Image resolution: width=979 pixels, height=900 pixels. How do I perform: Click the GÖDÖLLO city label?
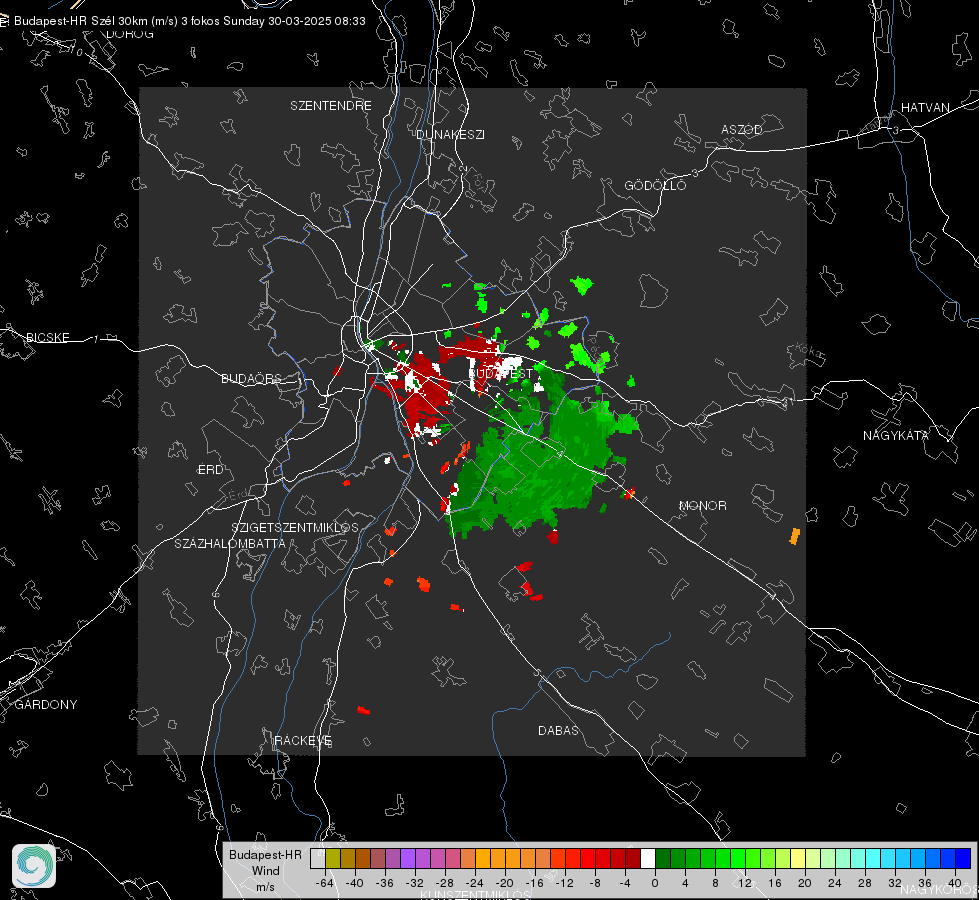655,185
